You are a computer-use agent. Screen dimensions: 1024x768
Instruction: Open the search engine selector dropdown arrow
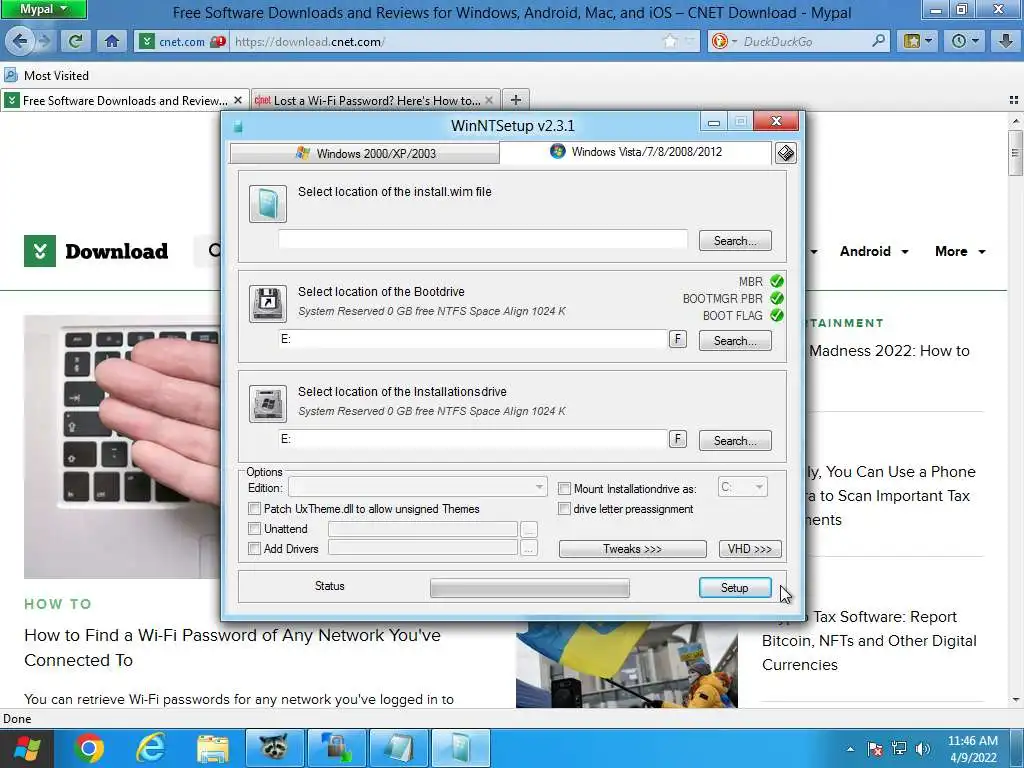[x=734, y=42]
